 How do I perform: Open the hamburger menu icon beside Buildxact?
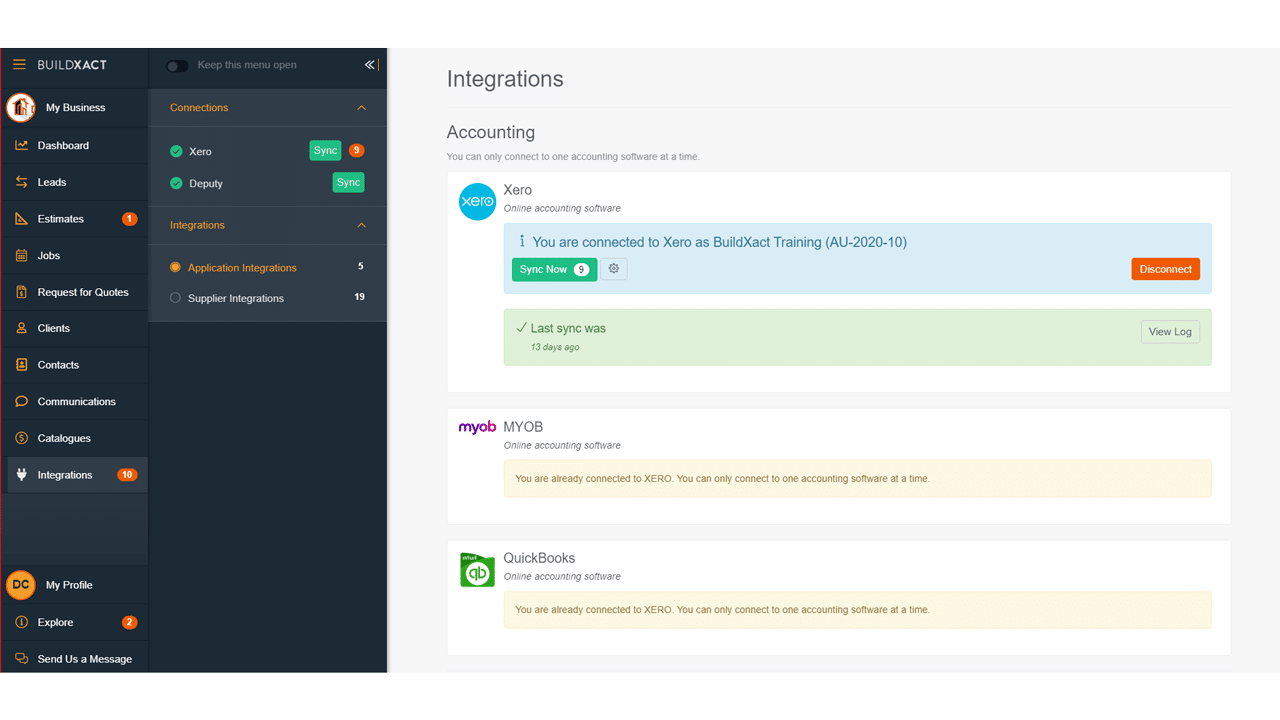point(19,65)
